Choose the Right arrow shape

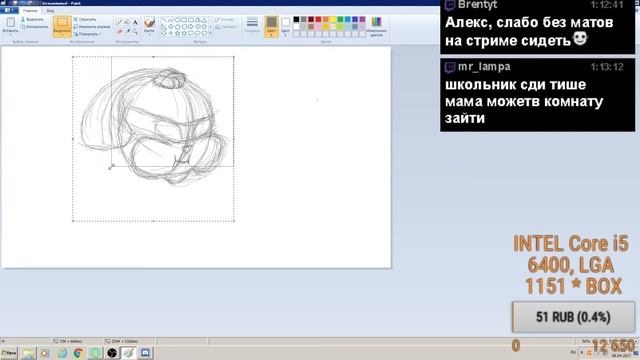(191, 27)
